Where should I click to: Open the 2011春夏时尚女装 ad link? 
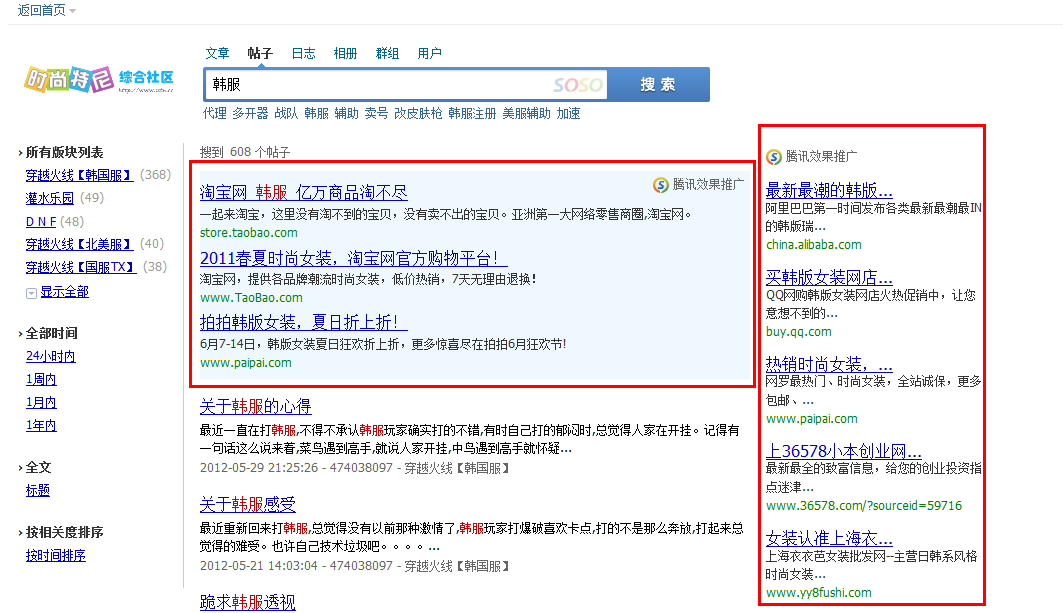coord(353,258)
